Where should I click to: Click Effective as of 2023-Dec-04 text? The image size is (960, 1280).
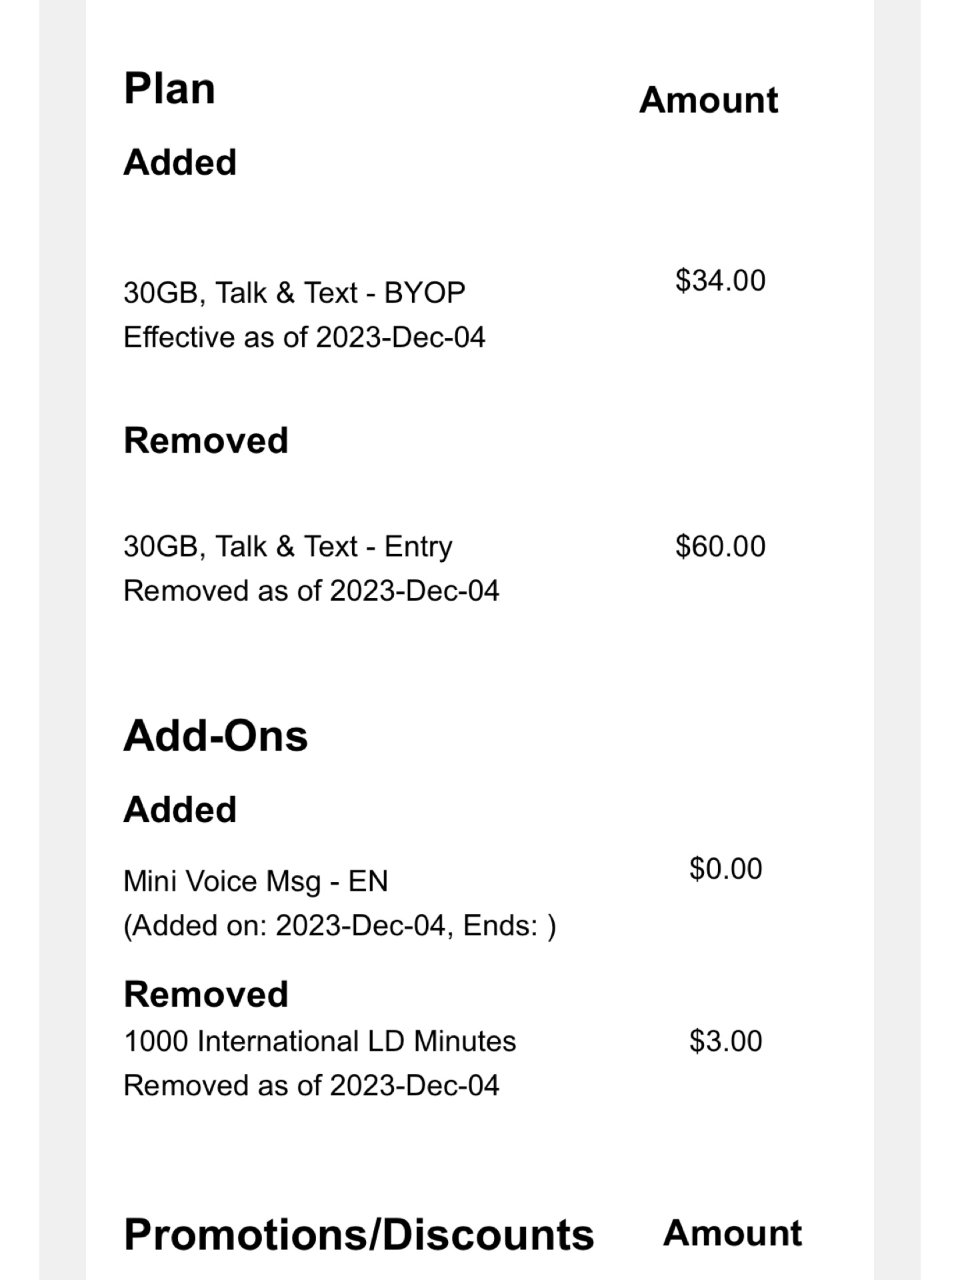point(304,337)
